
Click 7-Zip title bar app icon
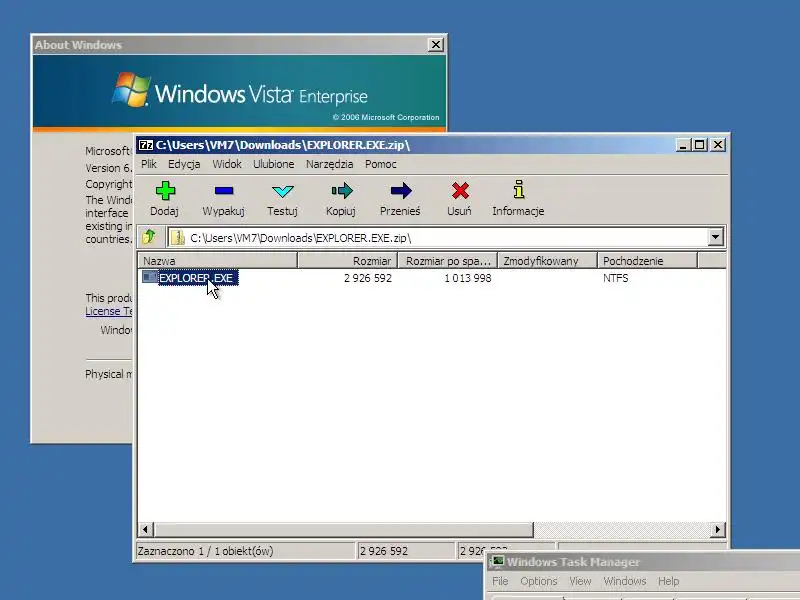tap(146, 145)
